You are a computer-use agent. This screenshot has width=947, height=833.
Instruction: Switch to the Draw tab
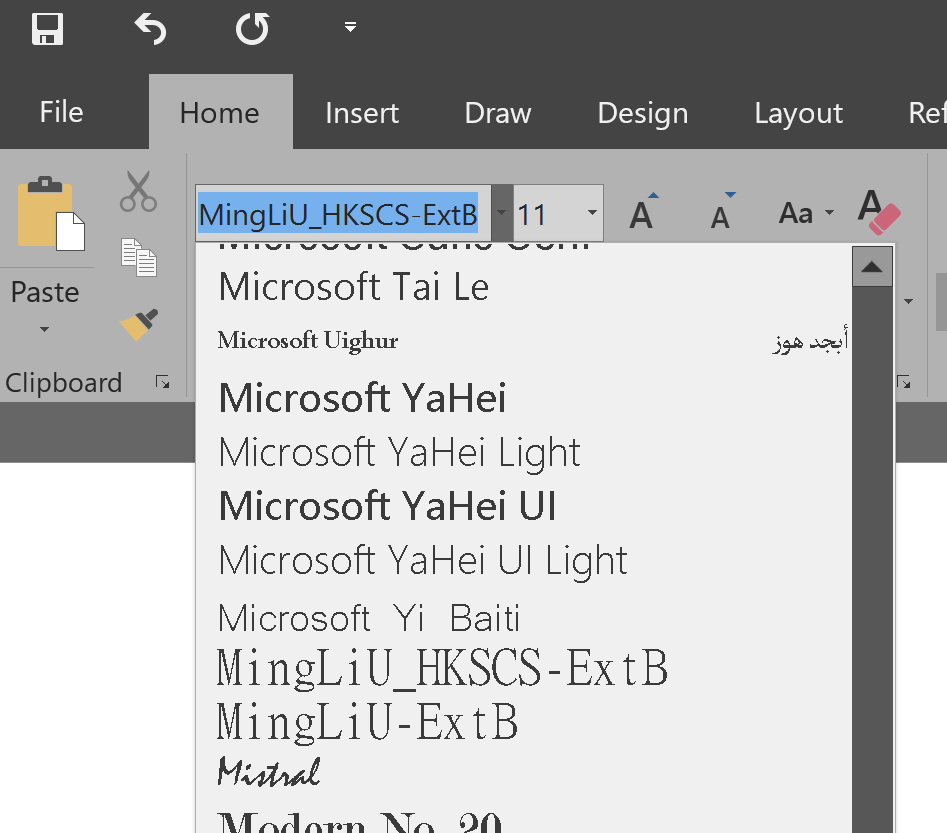pos(497,112)
